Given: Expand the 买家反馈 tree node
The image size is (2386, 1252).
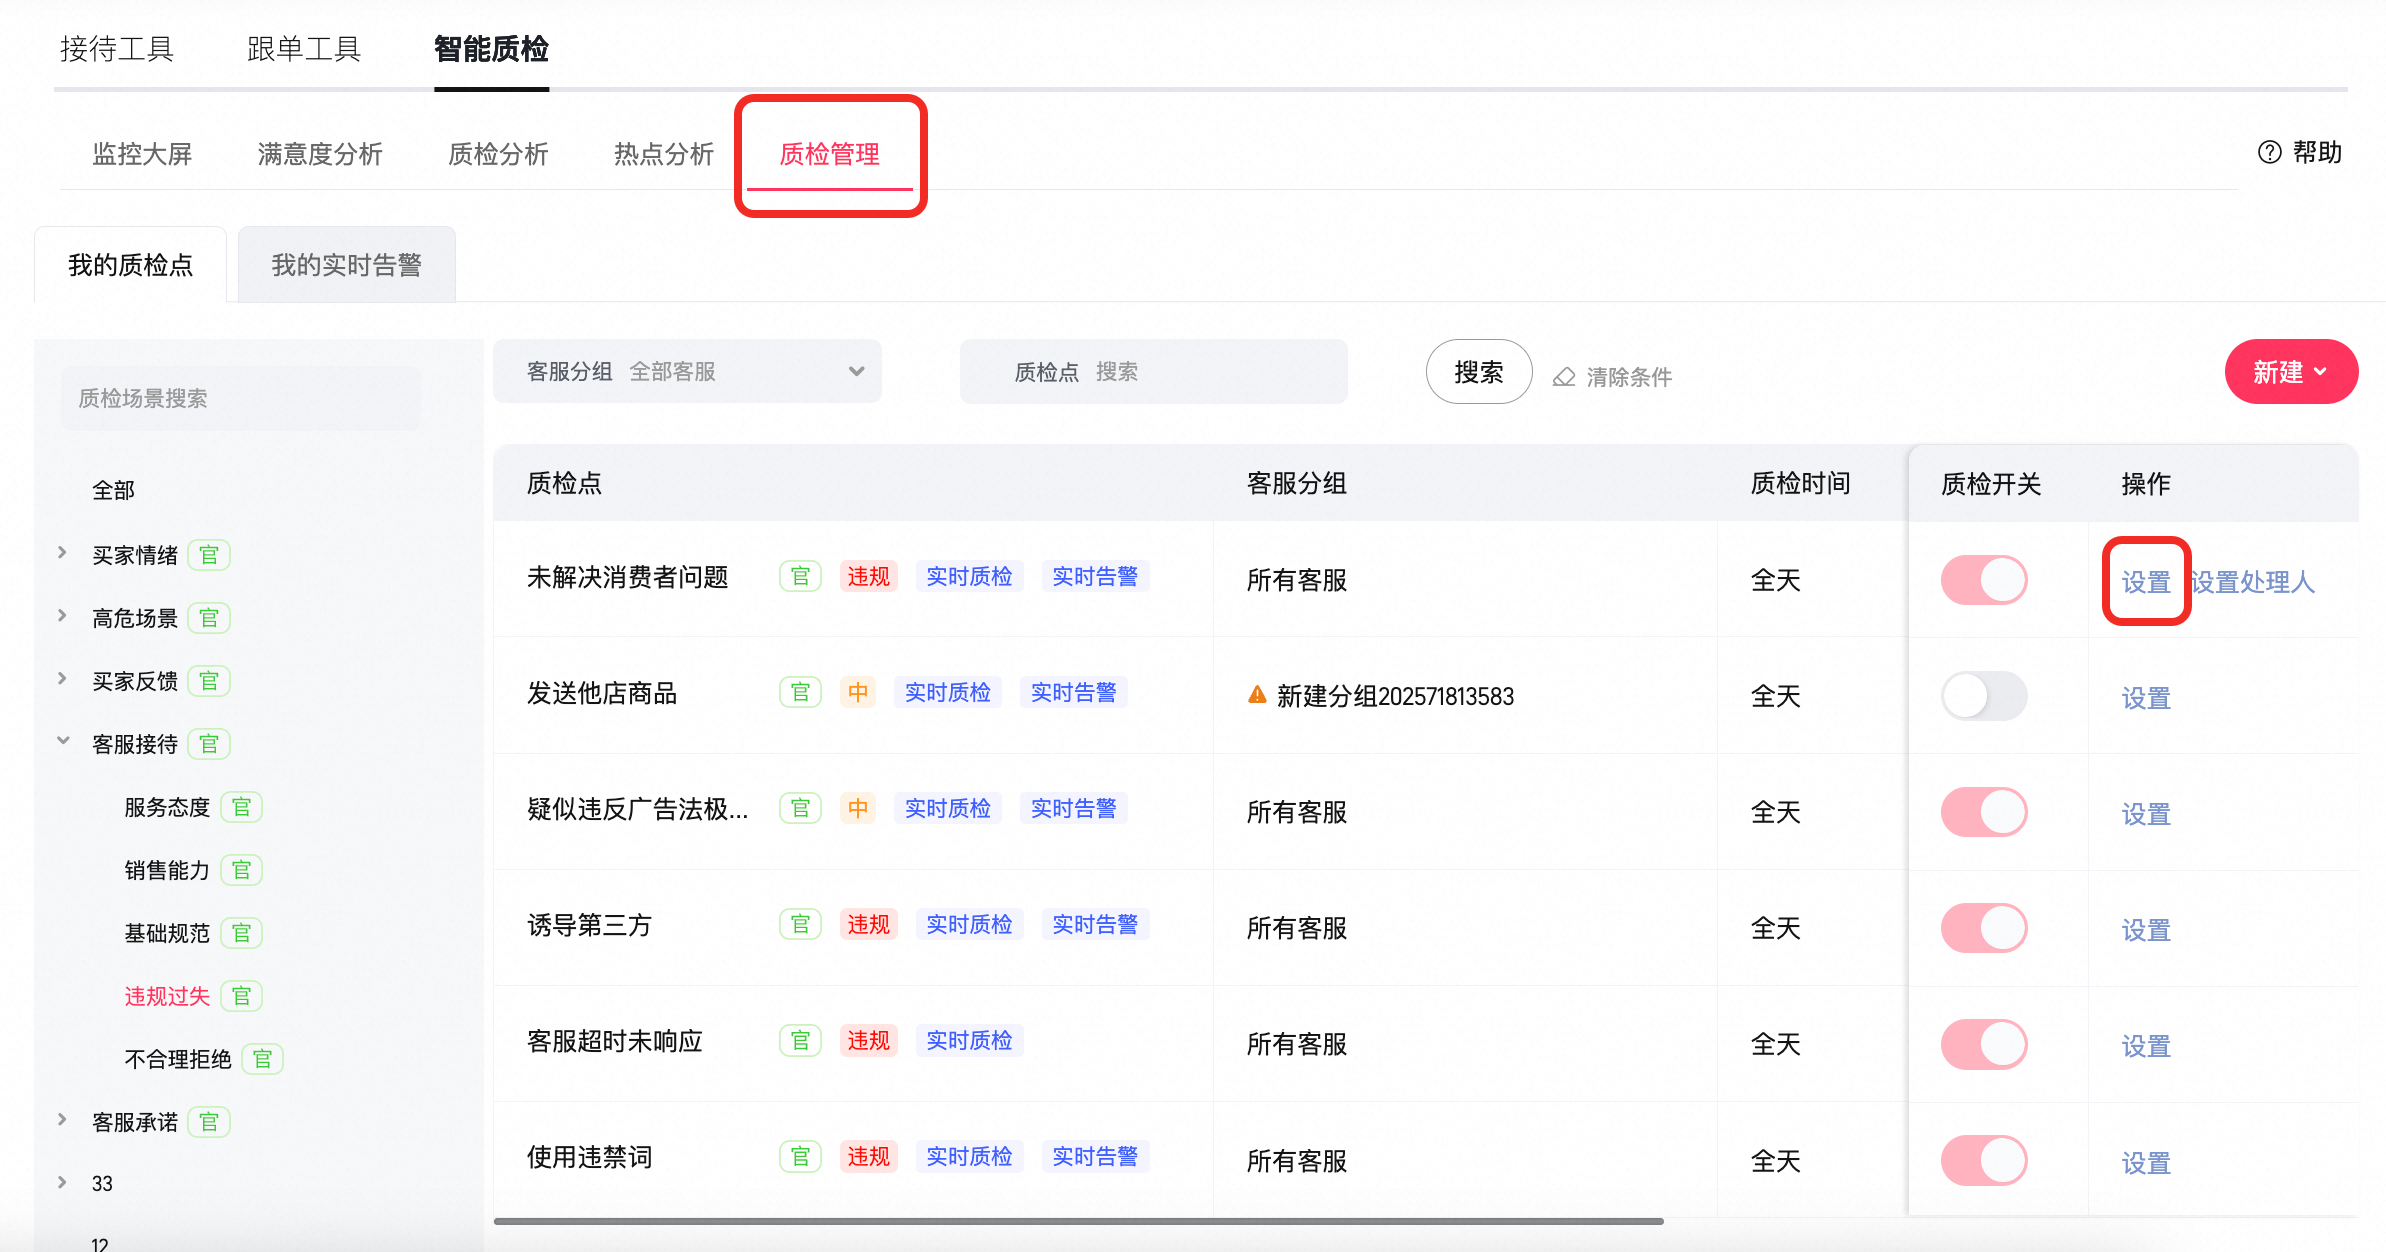Looking at the screenshot, I should tap(62, 678).
